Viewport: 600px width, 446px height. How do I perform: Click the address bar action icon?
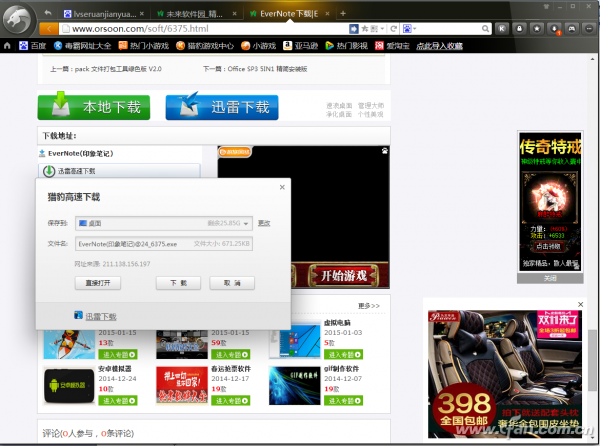click(x=354, y=29)
